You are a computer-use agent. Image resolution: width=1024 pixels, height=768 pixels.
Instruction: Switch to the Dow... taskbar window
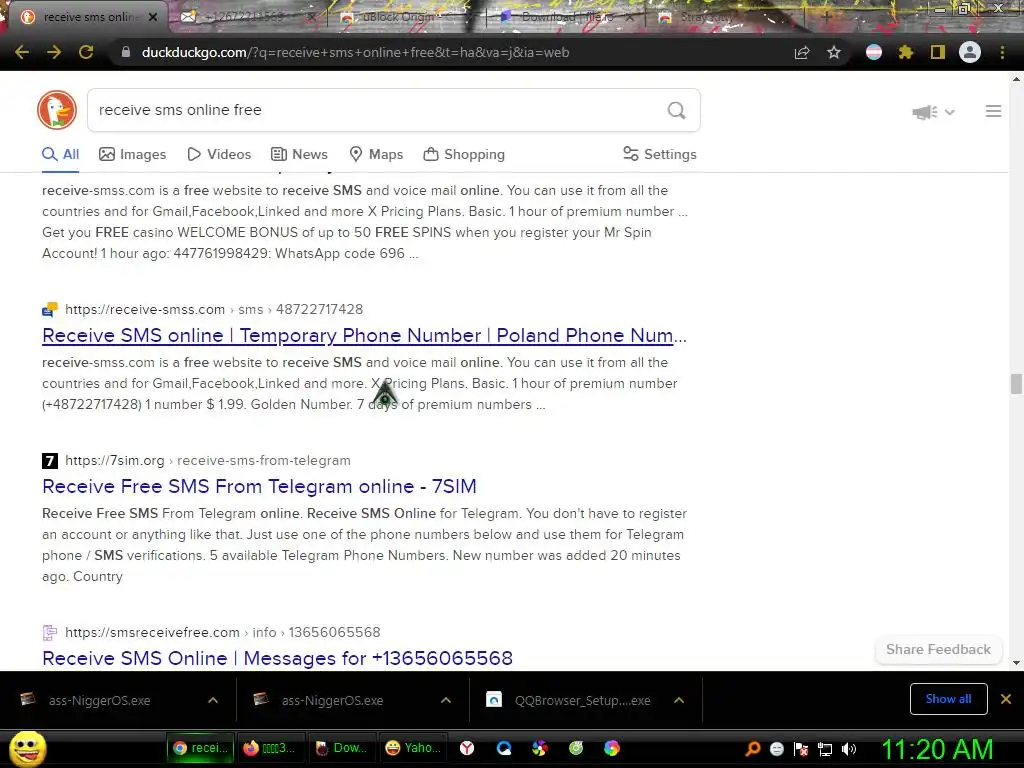click(x=340, y=748)
